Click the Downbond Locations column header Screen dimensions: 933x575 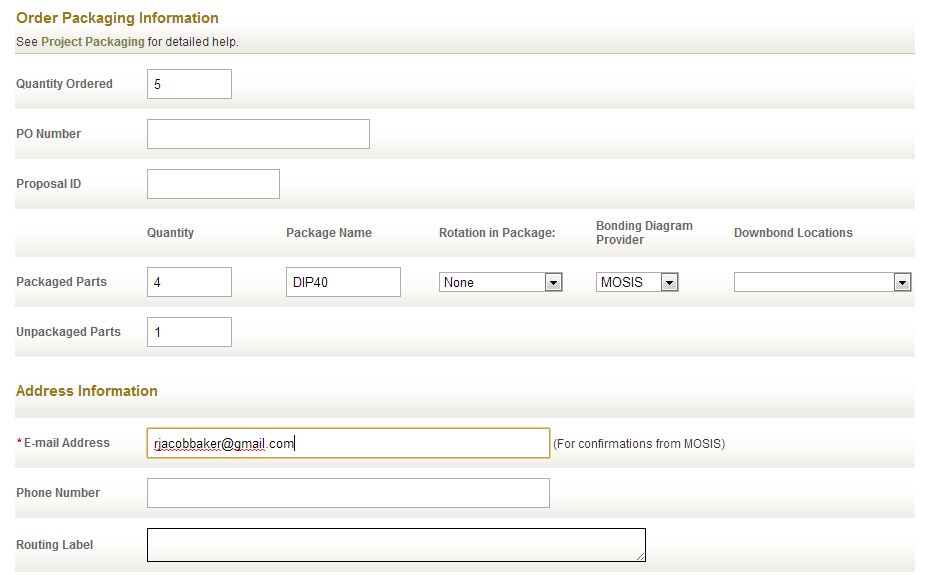point(793,233)
